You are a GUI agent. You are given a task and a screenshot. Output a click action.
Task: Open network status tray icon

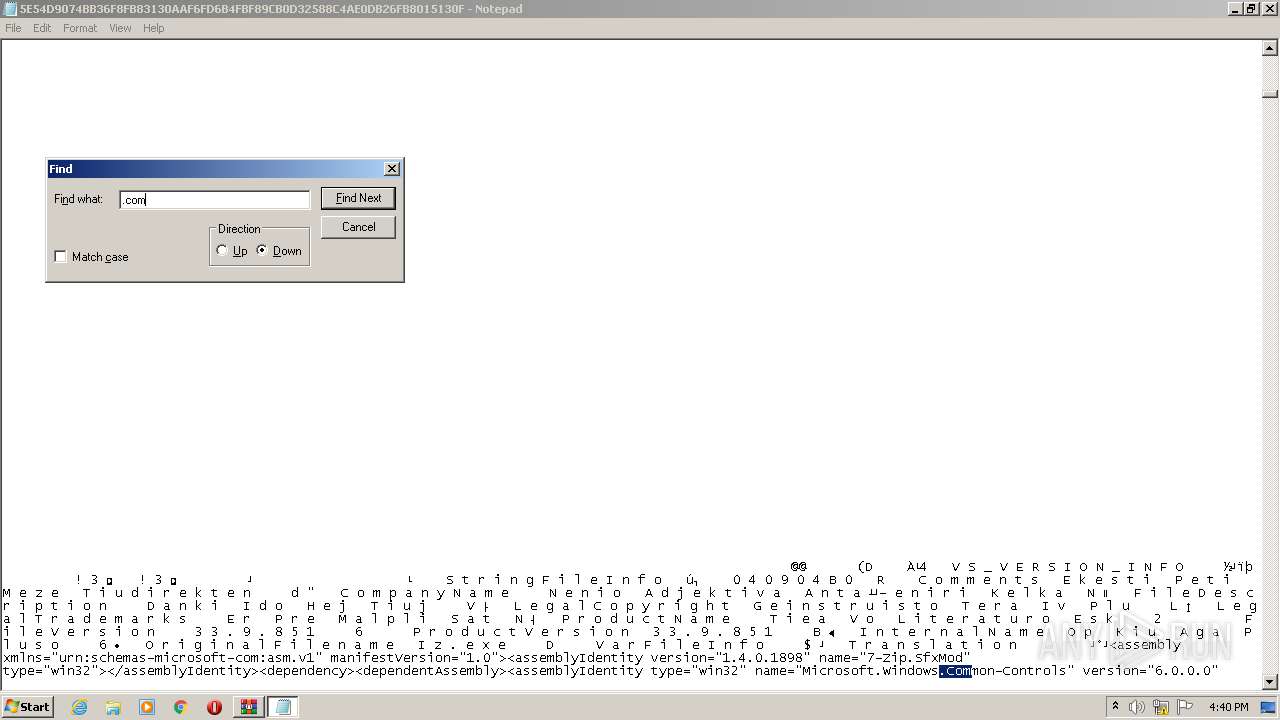[1161, 707]
